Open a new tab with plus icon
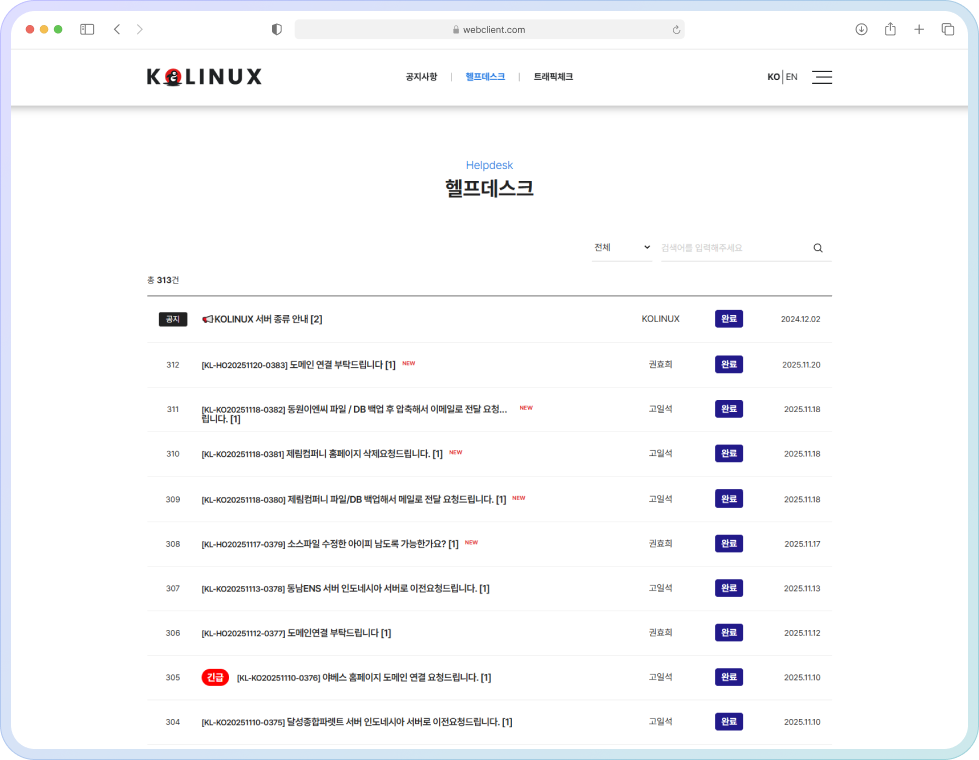Image resolution: width=979 pixels, height=760 pixels. click(x=919, y=30)
